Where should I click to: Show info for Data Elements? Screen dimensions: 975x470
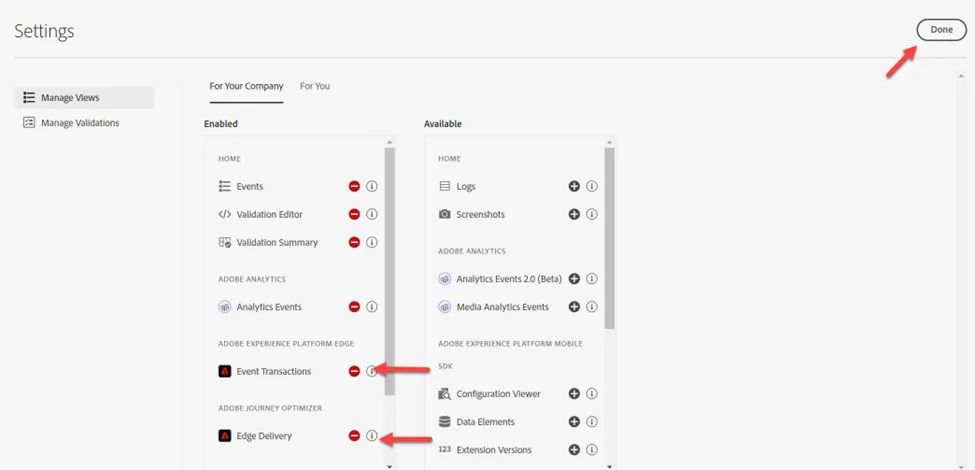point(592,422)
